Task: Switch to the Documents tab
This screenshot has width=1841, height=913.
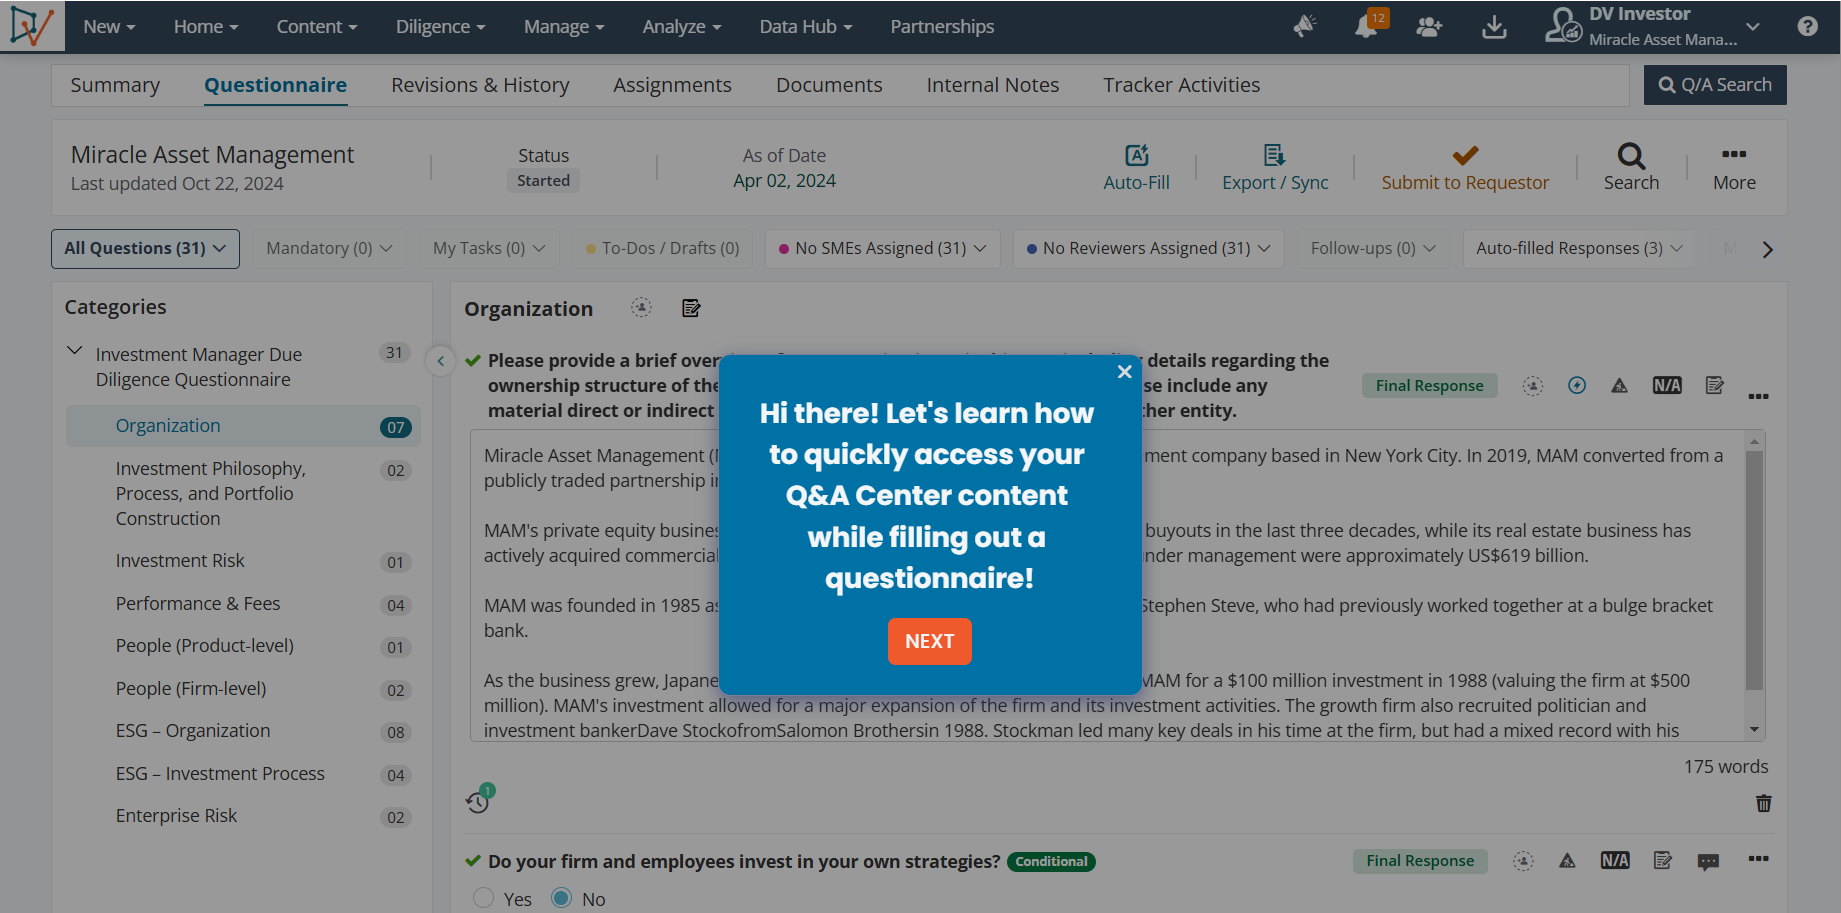Action: point(829,85)
